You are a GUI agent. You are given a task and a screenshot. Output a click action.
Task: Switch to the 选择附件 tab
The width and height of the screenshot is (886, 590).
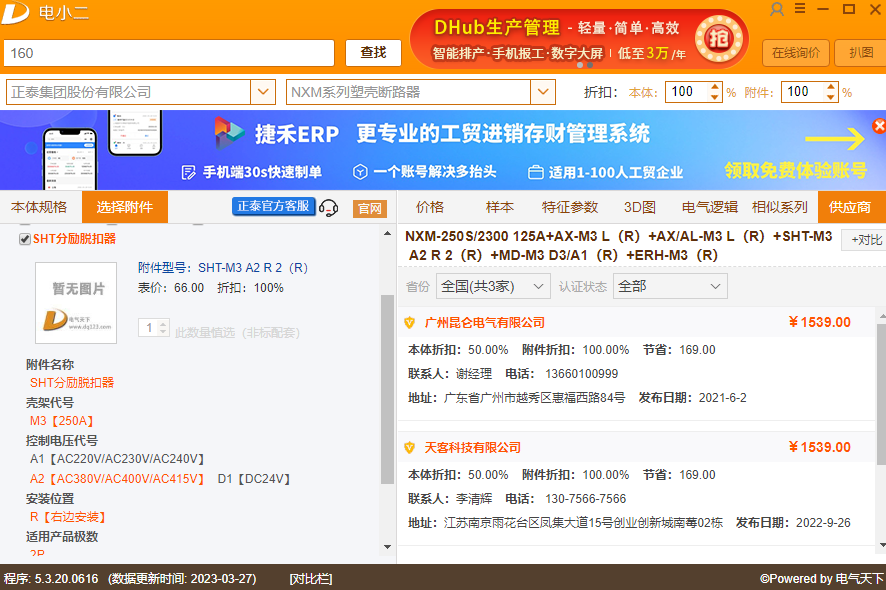(125, 207)
